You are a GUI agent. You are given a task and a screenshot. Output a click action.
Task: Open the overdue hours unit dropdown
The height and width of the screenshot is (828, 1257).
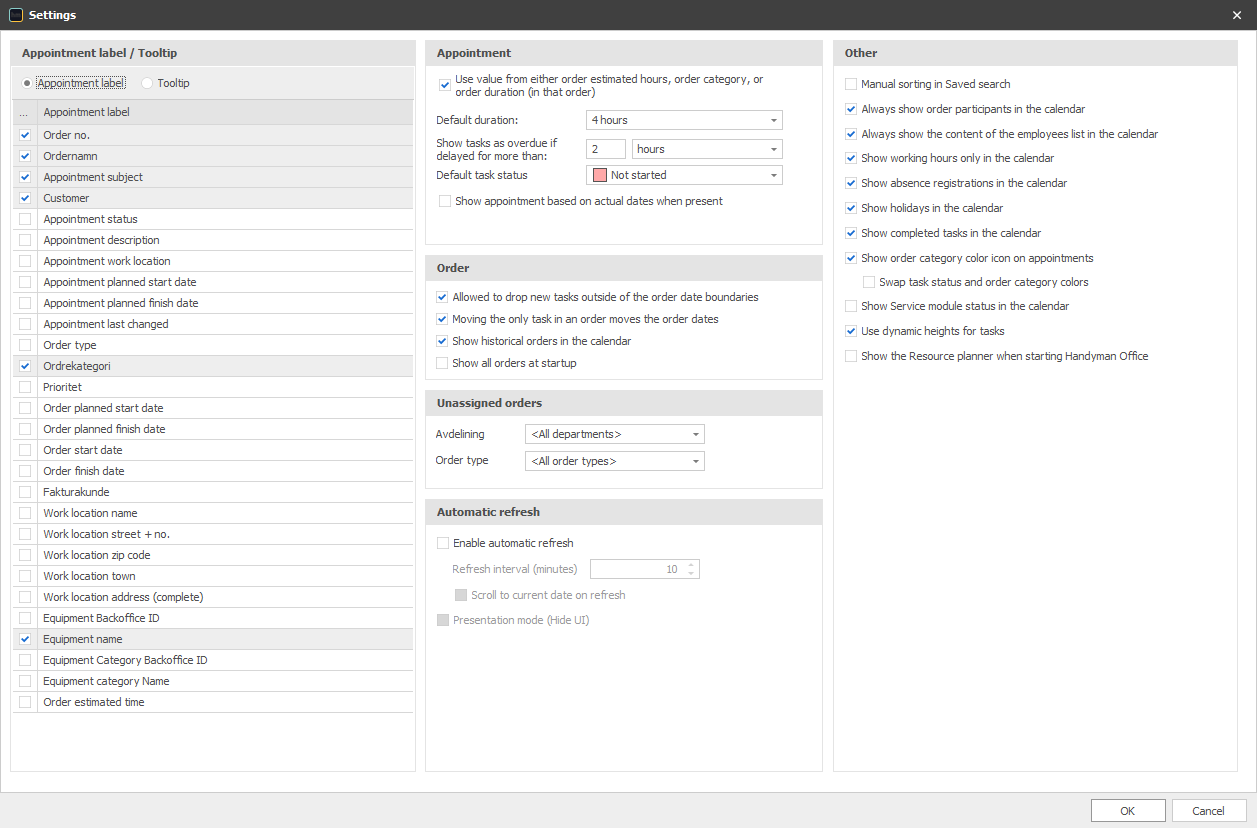(x=707, y=149)
